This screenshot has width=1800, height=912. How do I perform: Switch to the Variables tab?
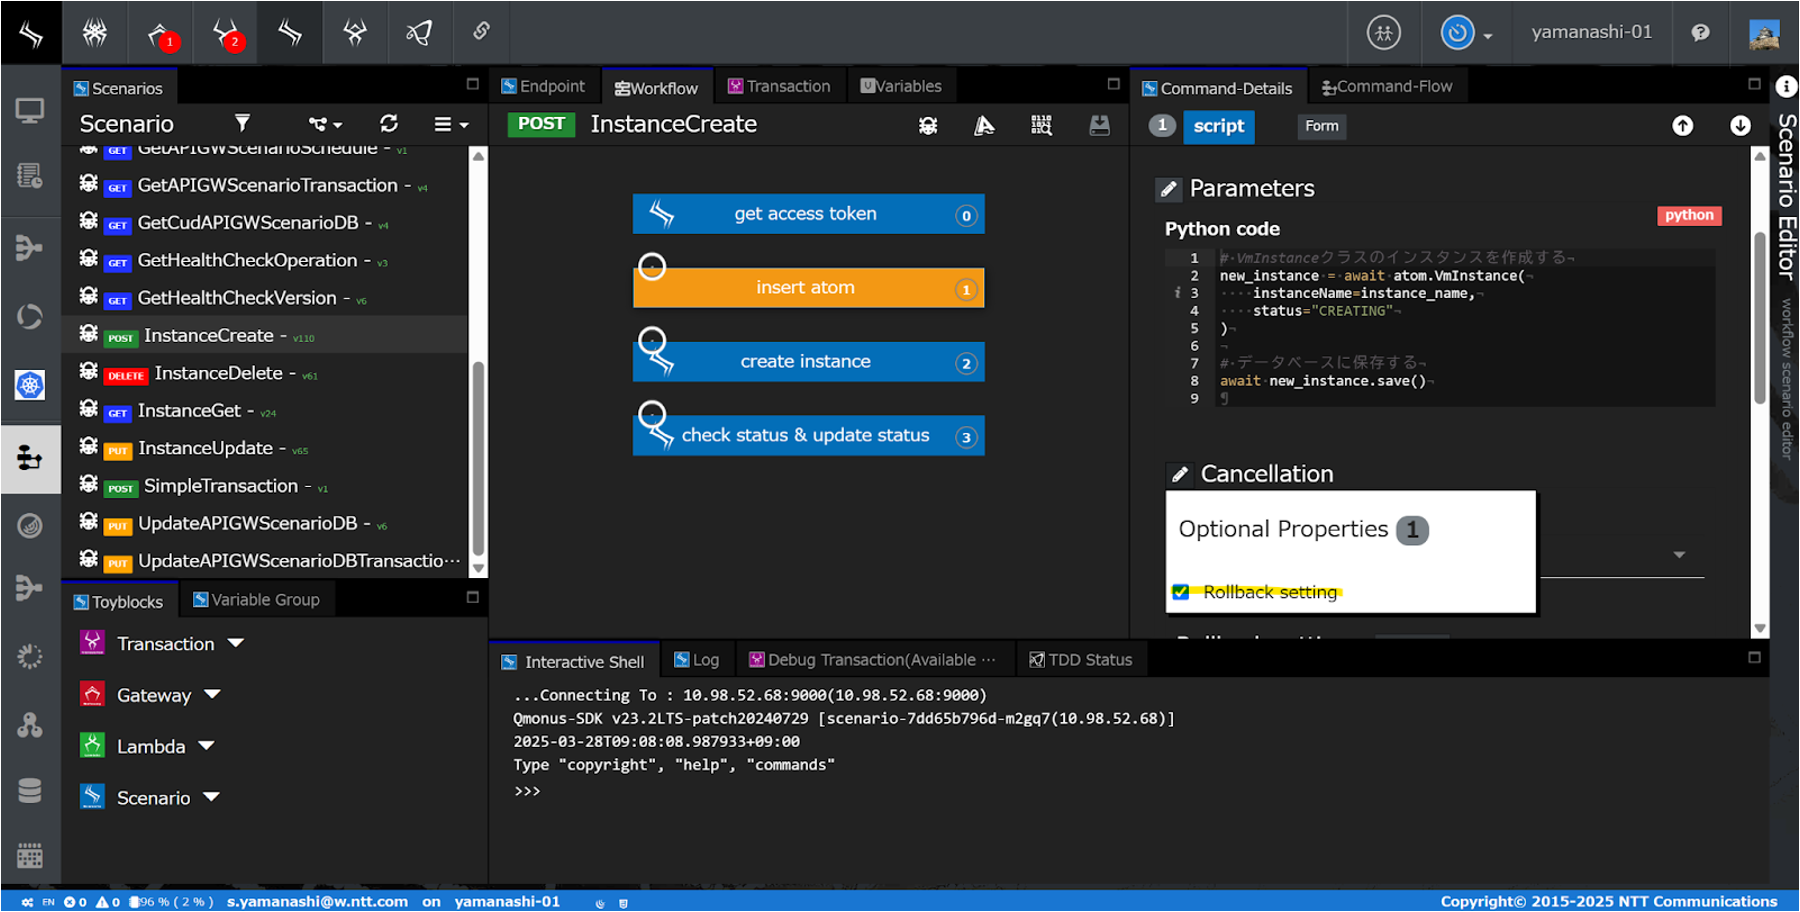point(901,86)
